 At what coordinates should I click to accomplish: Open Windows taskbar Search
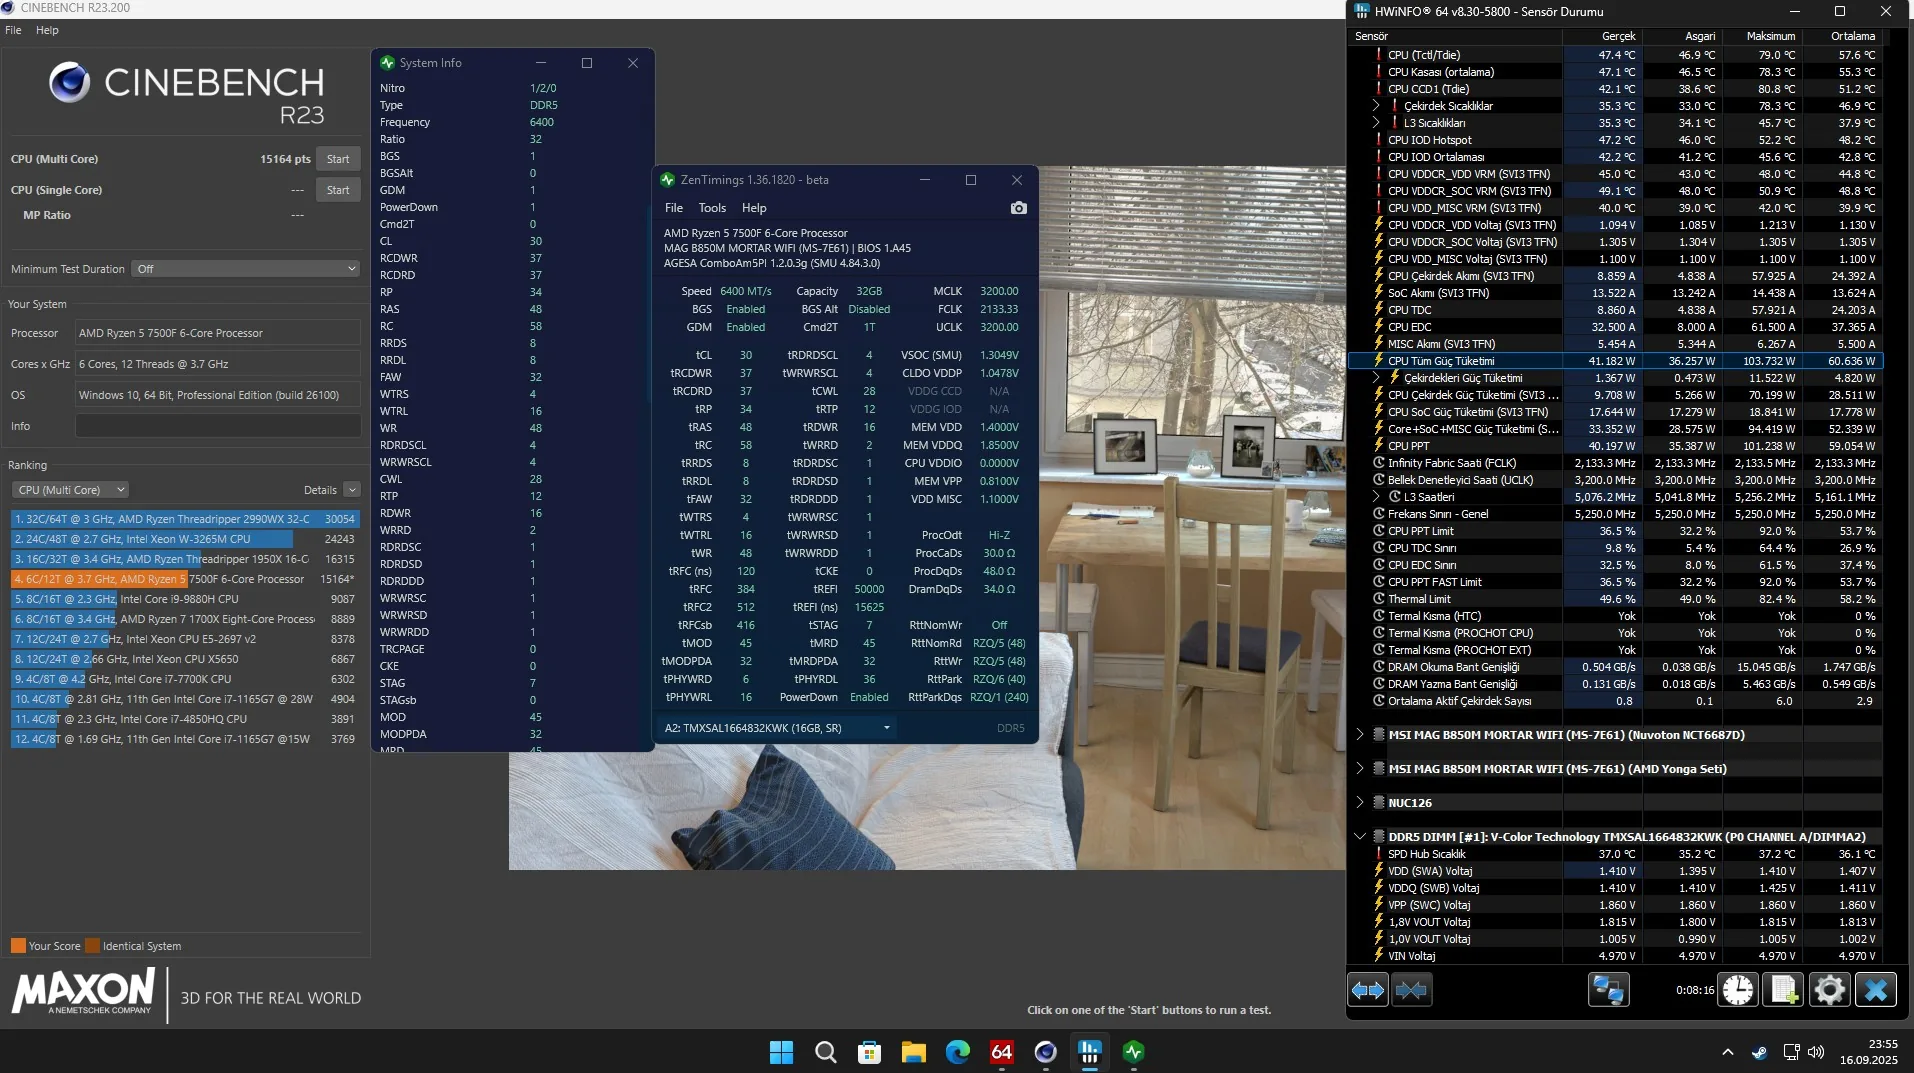pos(825,1052)
